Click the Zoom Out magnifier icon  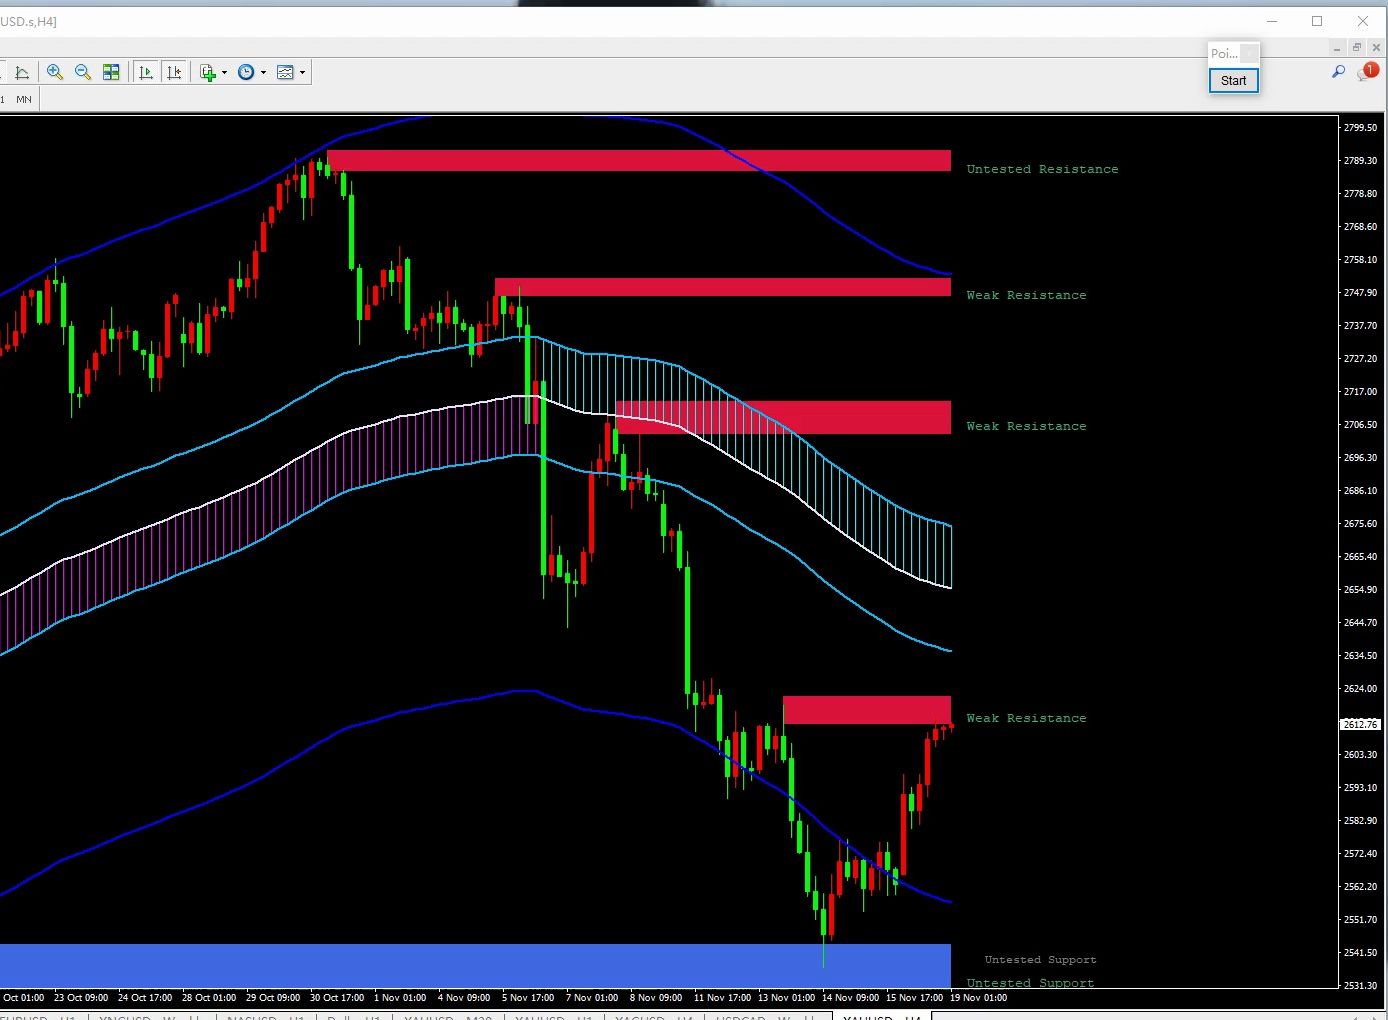(83, 72)
